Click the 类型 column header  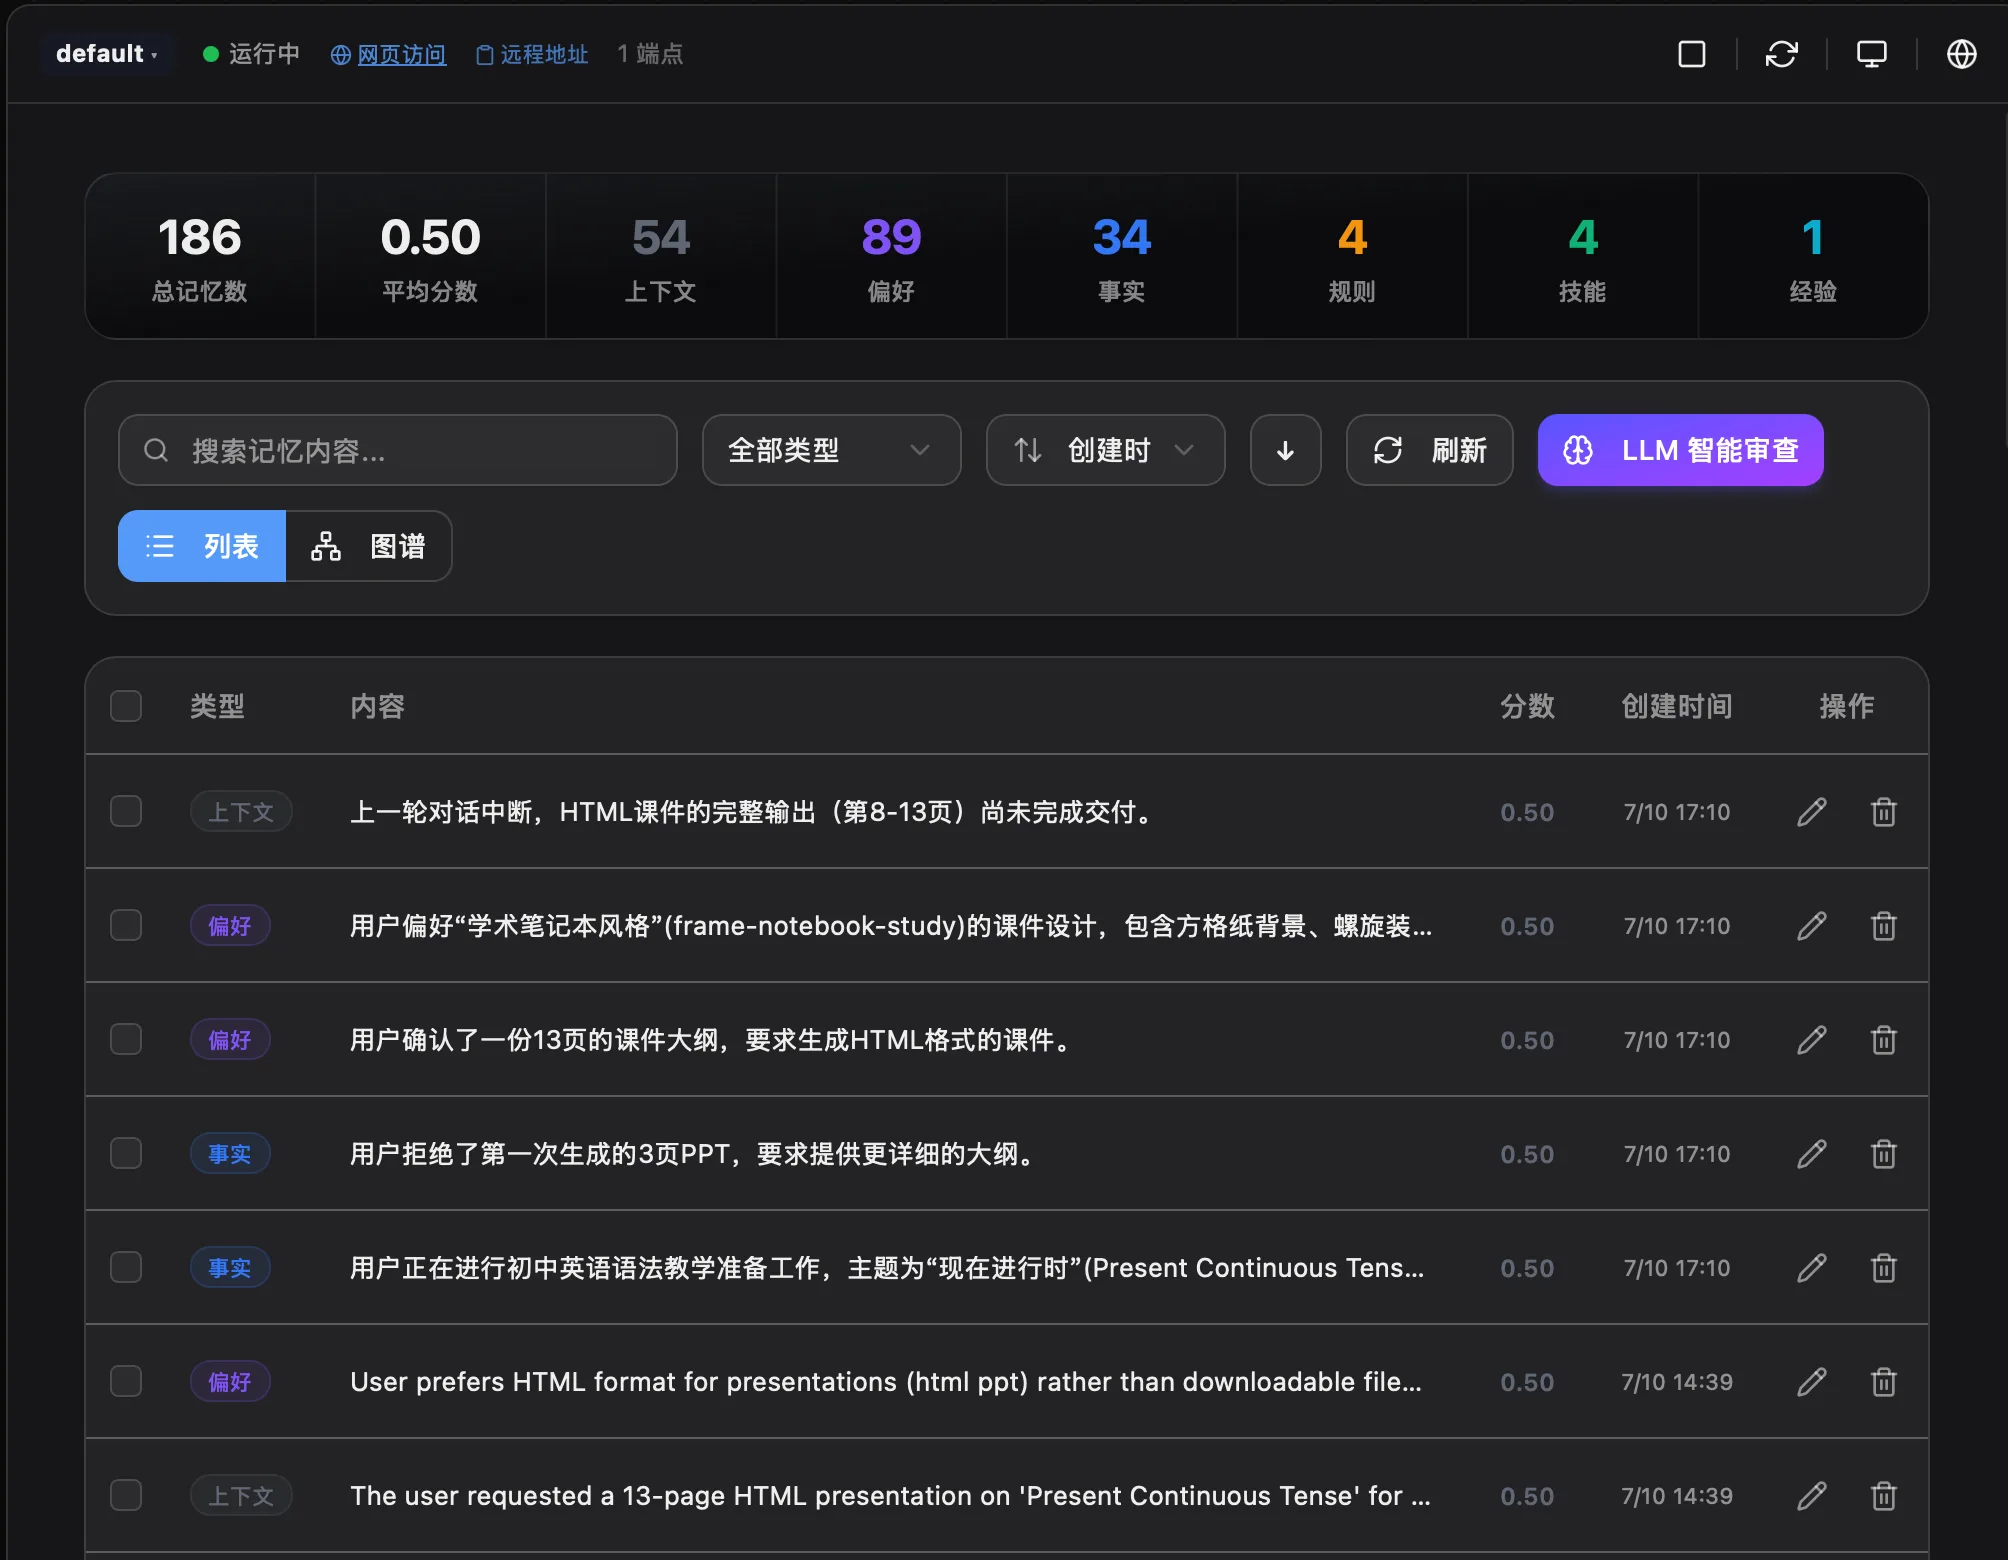pos(217,706)
